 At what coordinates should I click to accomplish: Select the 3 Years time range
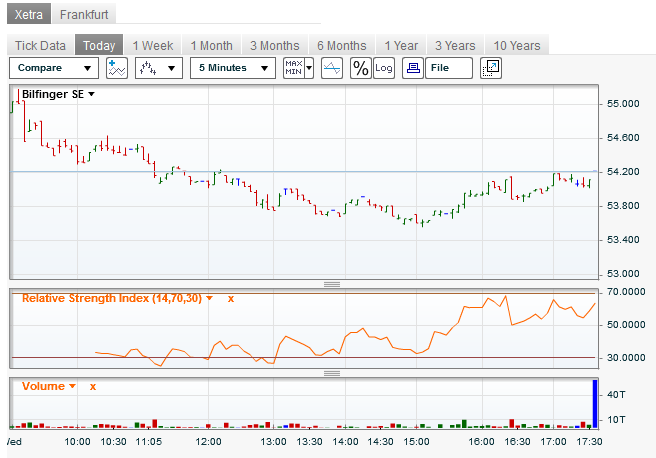(455, 45)
